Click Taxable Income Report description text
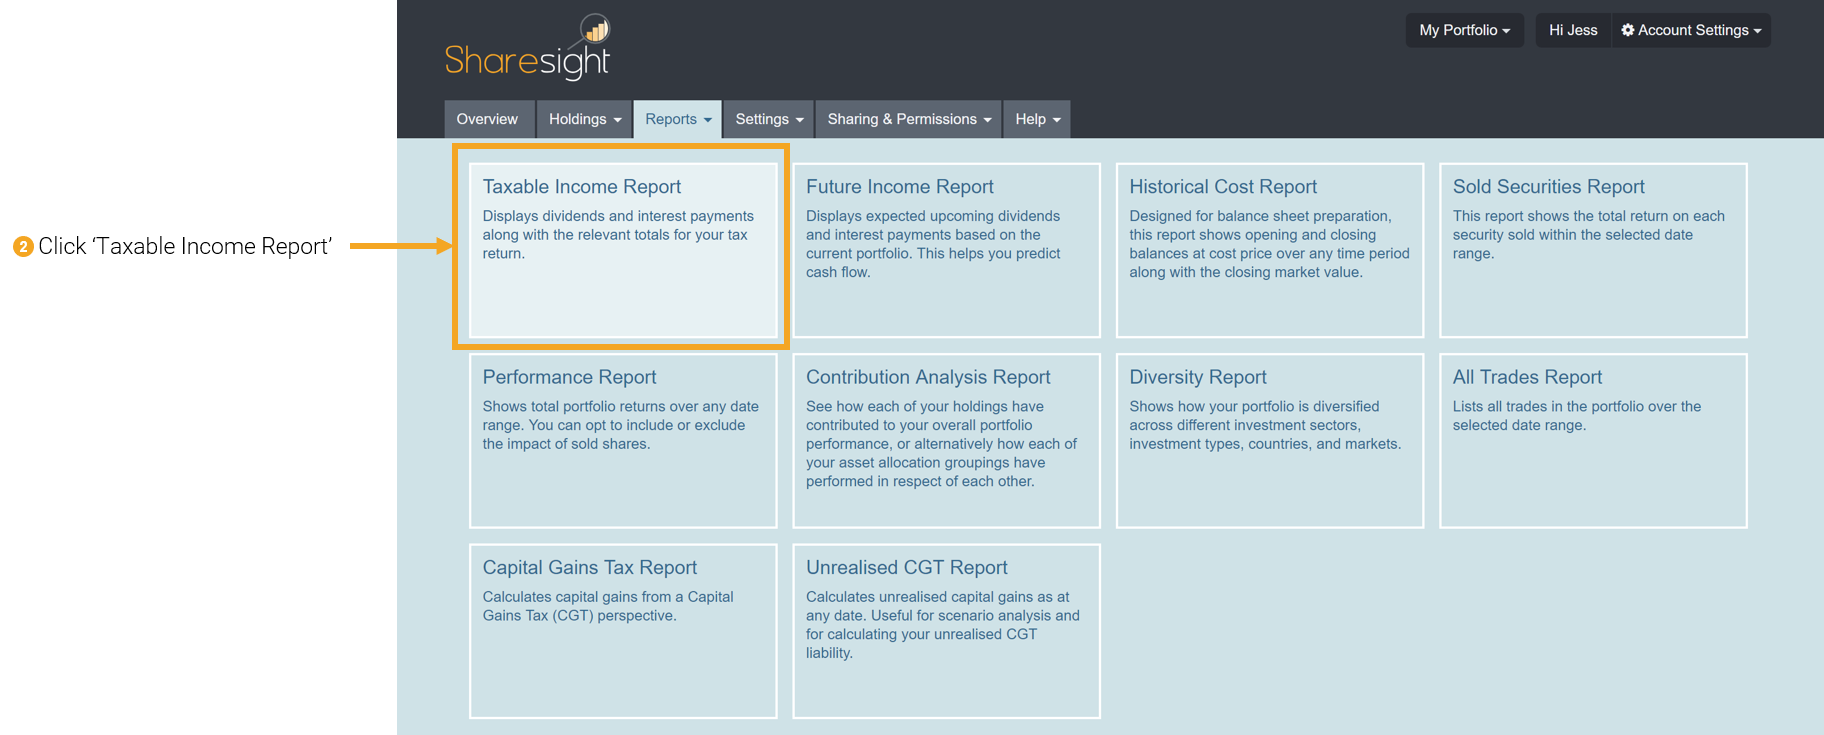The width and height of the screenshot is (1824, 735). [618, 235]
